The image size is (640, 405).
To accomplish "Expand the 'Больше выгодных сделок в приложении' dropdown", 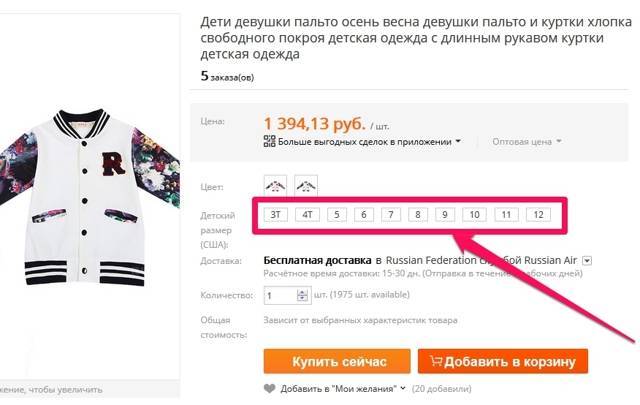I will [x=458, y=141].
